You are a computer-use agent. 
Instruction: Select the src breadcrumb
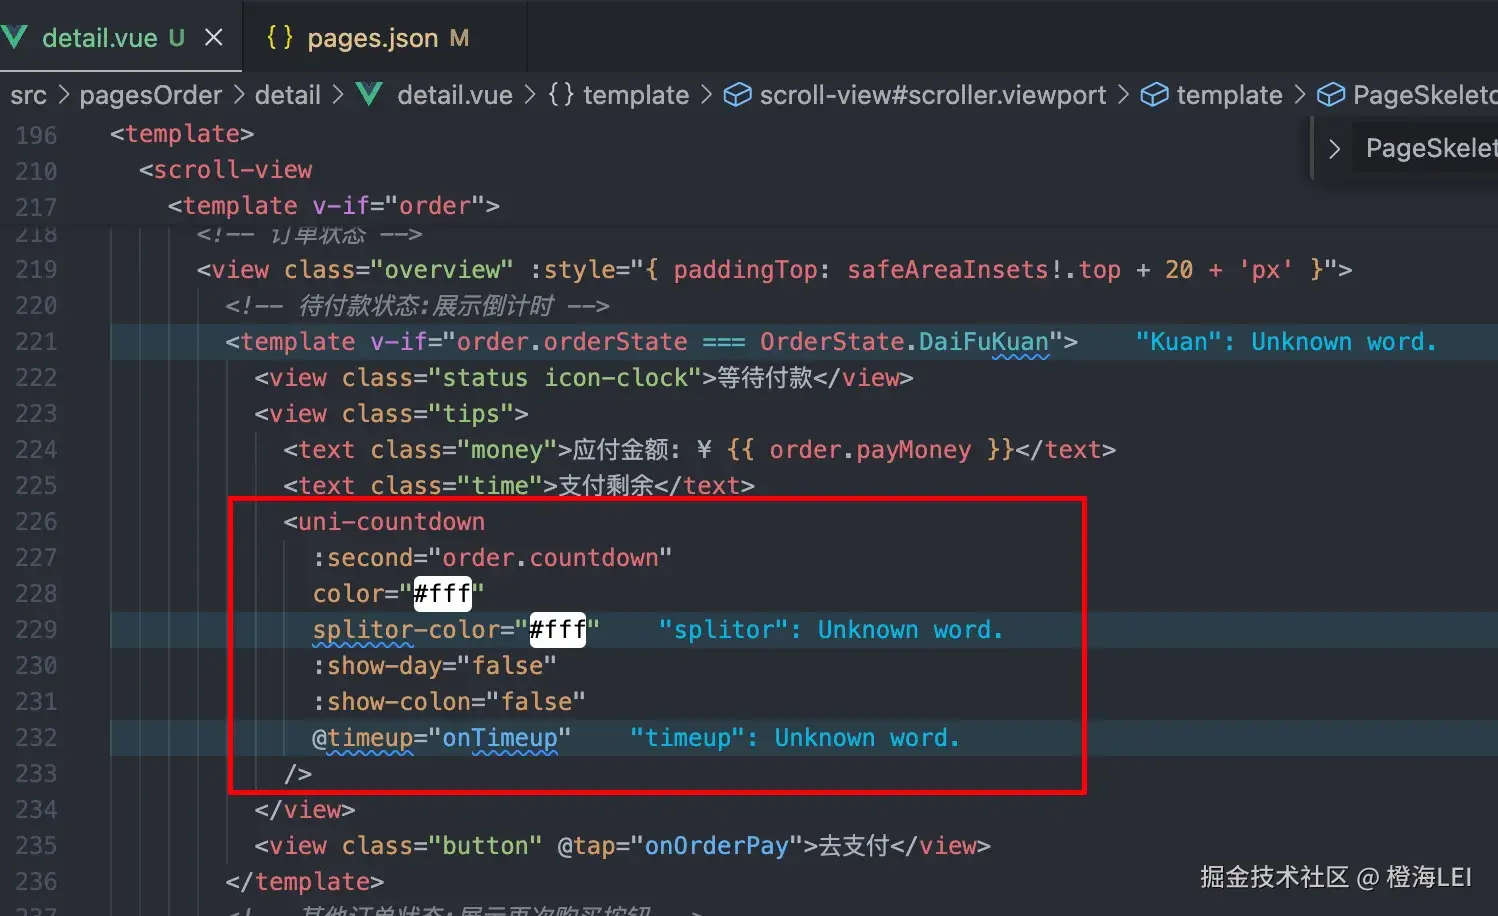pos(29,95)
